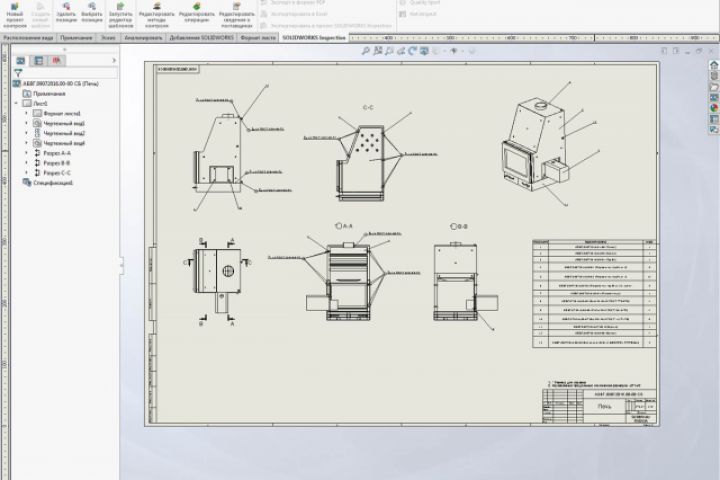Open the red third manager panel tab

click(x=56, y=61)
